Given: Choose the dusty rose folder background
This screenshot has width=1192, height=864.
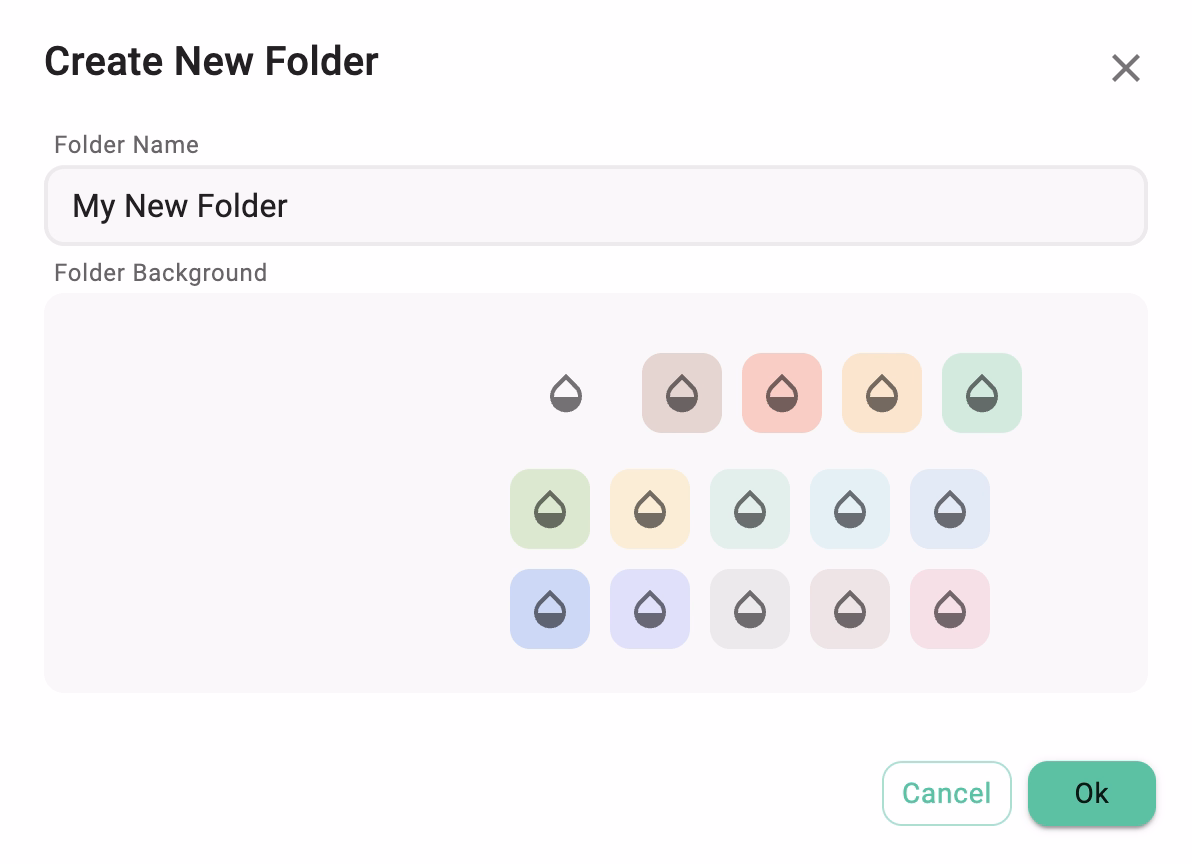Looking at the screenshot, I should click(850, 609).
